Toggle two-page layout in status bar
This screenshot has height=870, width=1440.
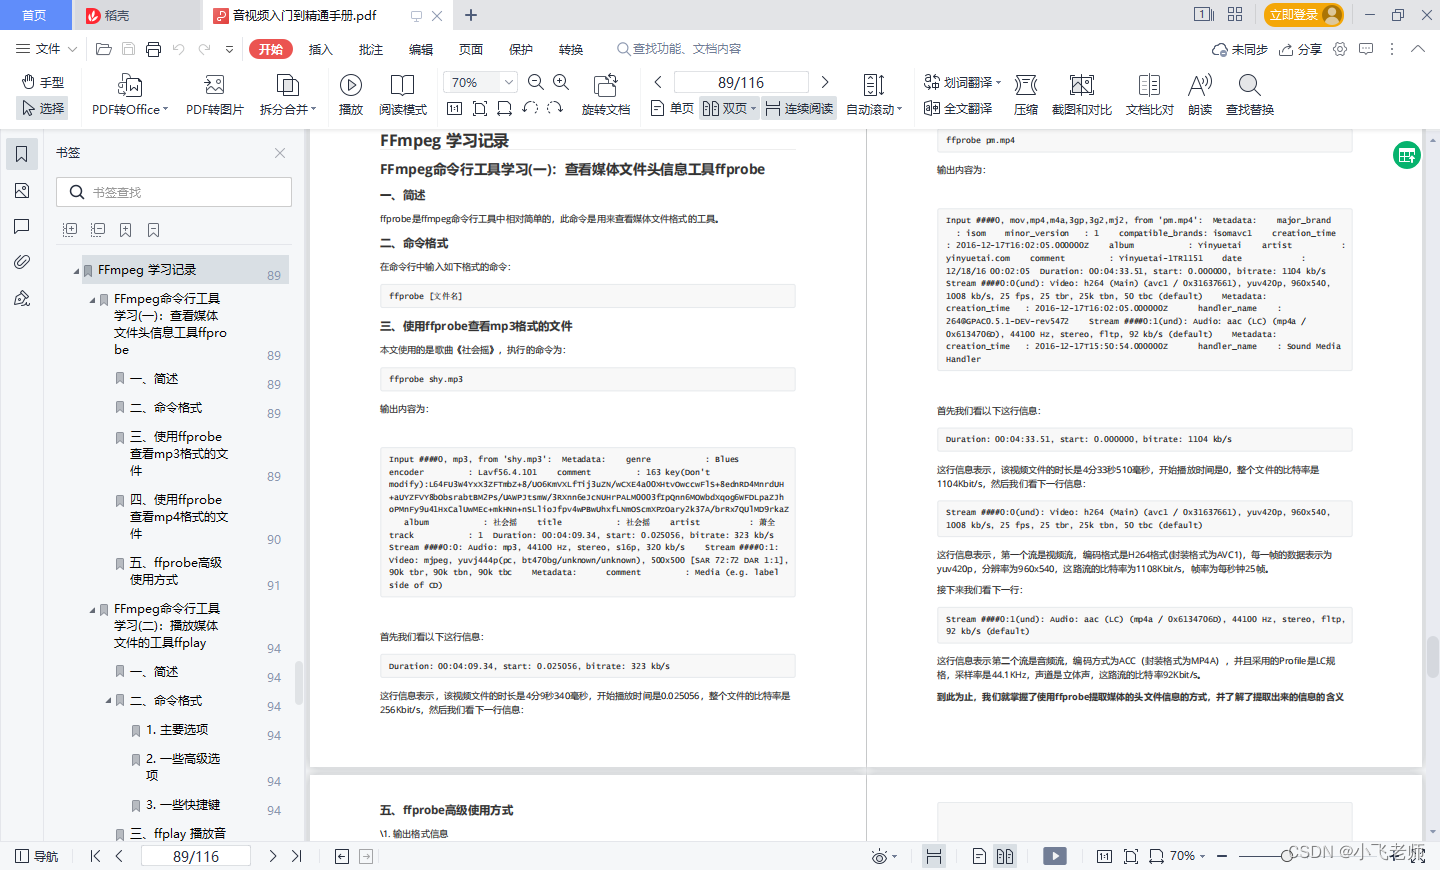coord(1005,856)
